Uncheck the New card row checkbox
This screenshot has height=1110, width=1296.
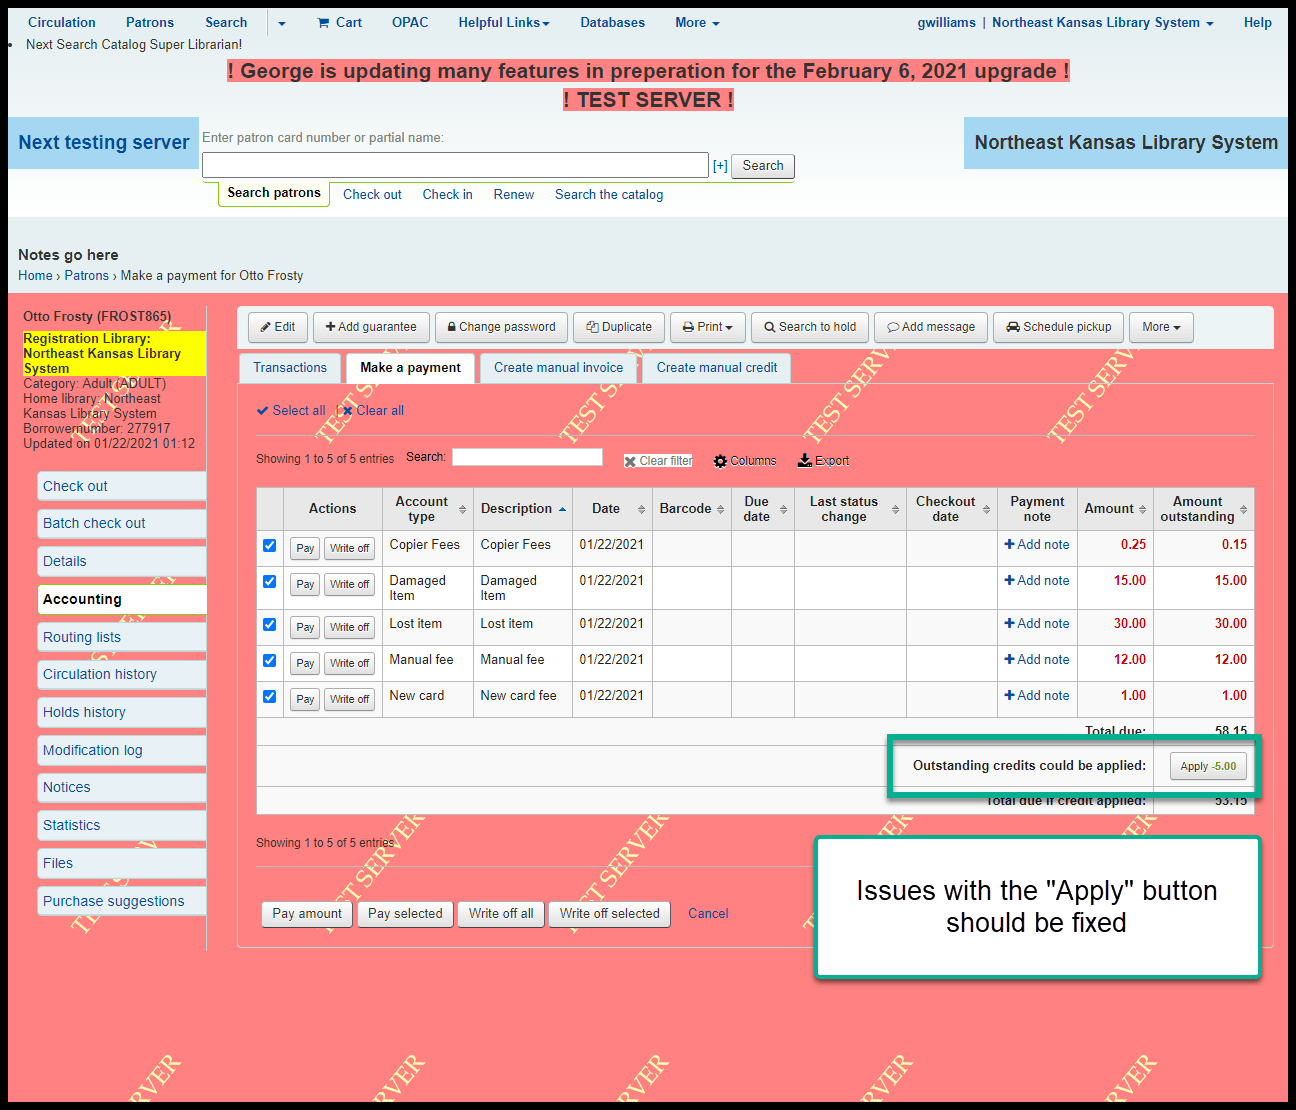[x=269, y=696]
